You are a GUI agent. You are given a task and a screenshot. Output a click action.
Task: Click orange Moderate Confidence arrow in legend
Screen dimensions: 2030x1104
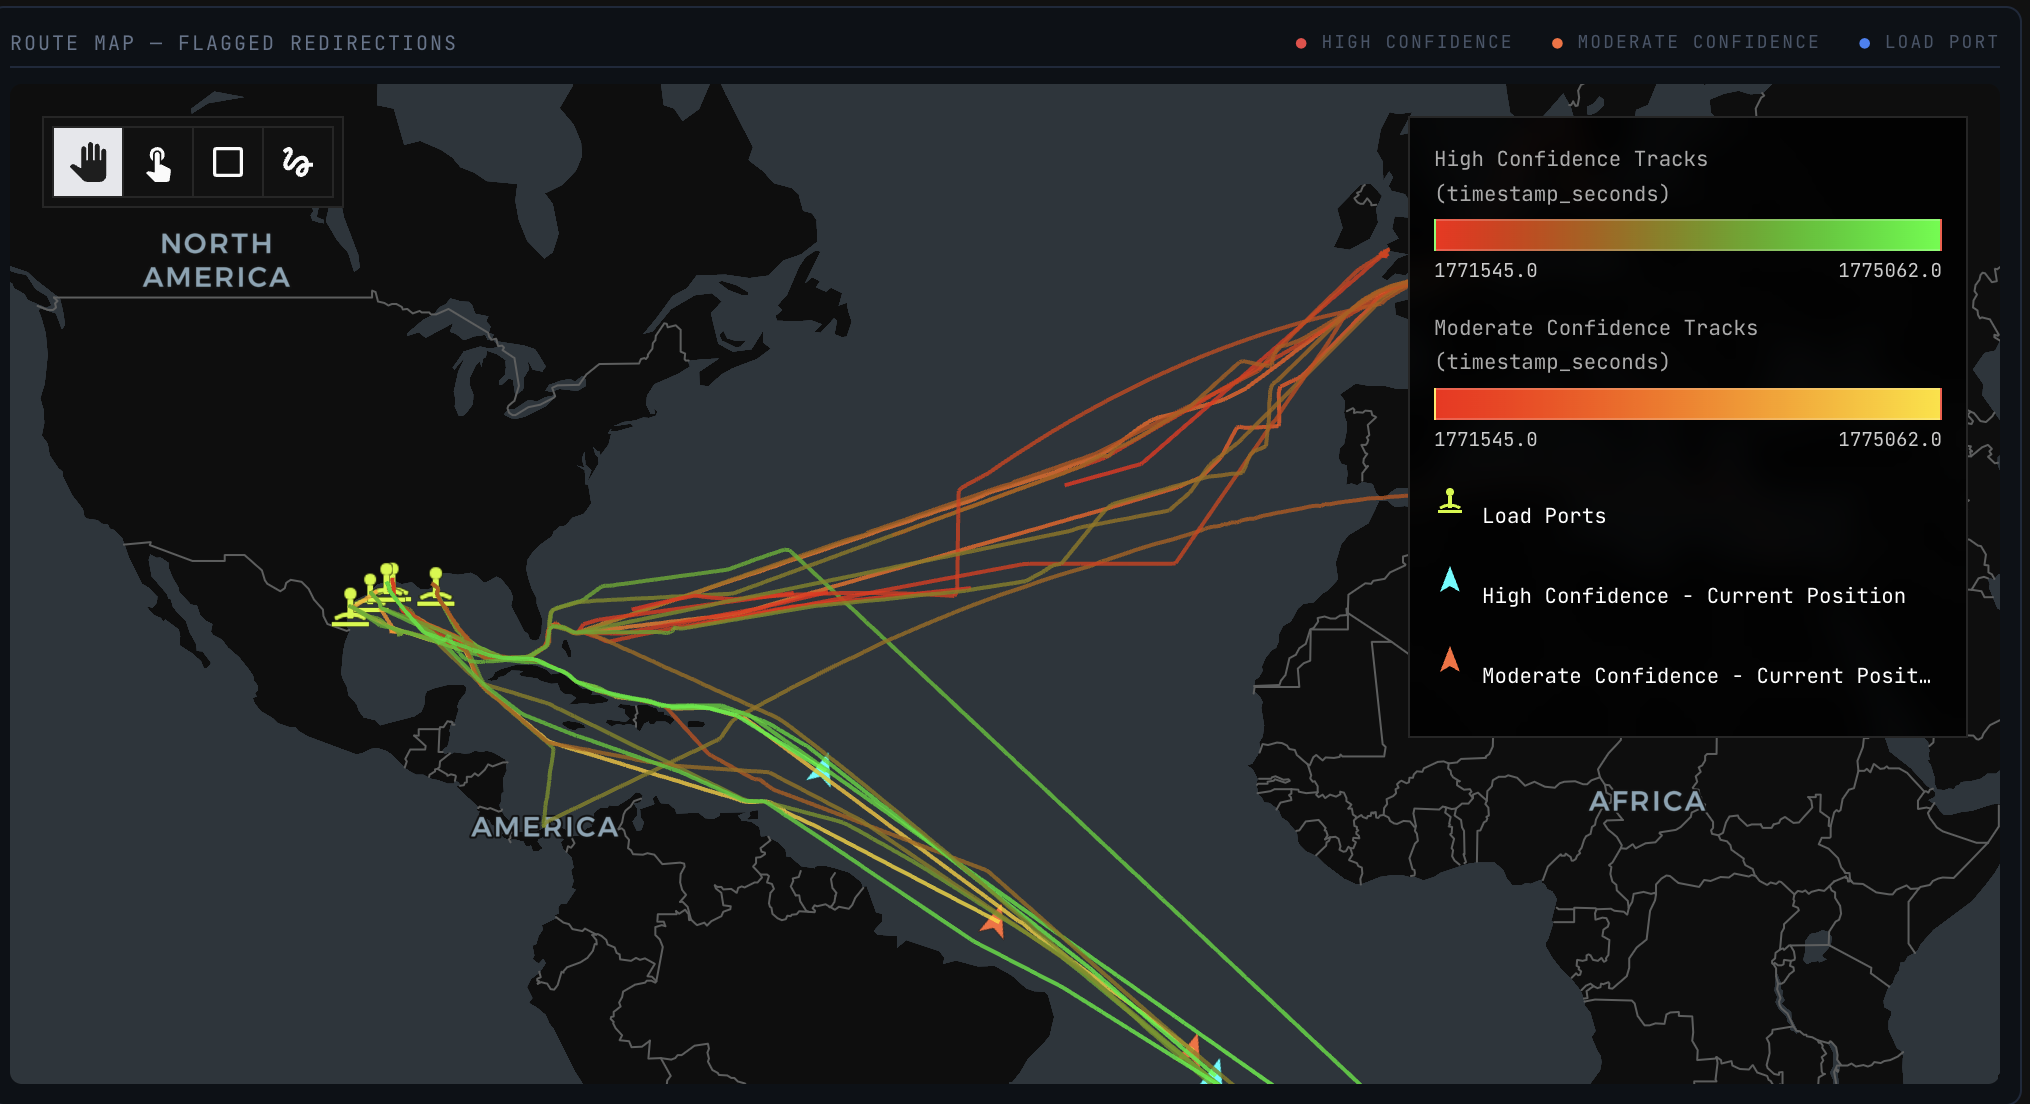coord(1450,660)
